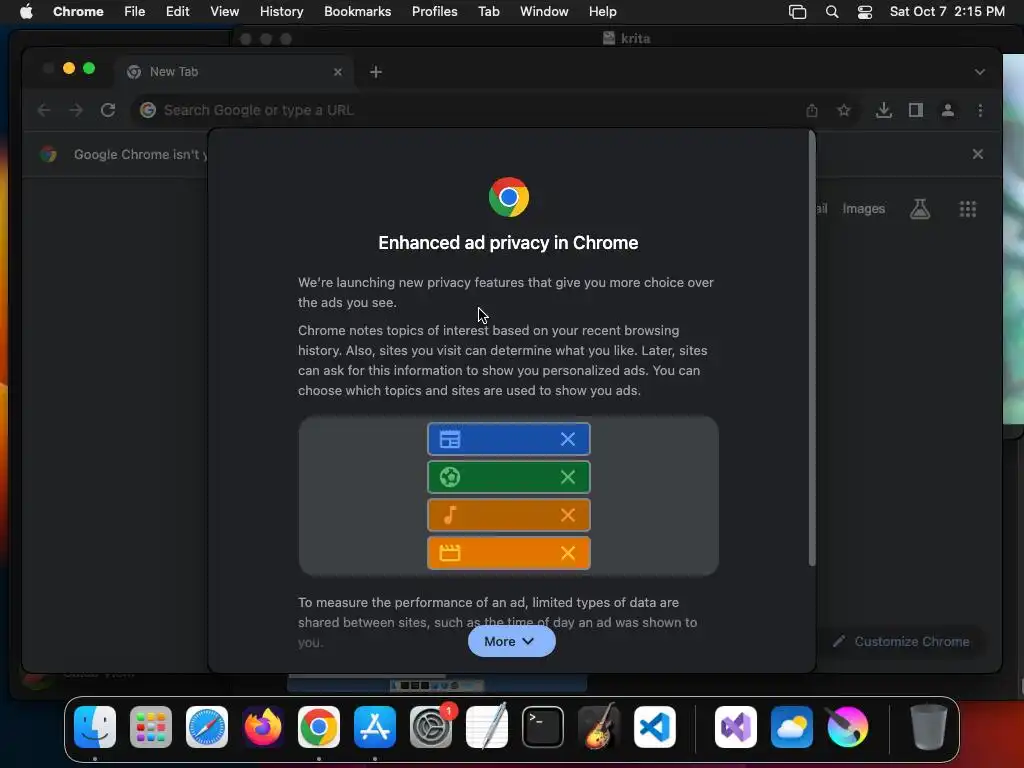
Task: Open TextEdit from the Dock
Action: (x=487, y=727)
